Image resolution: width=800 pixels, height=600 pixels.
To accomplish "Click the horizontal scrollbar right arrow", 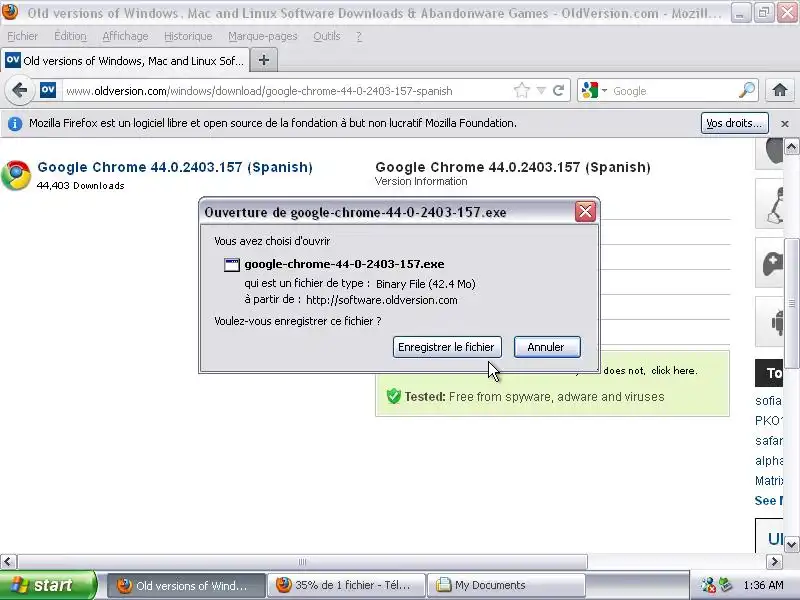I will (774, 561).
